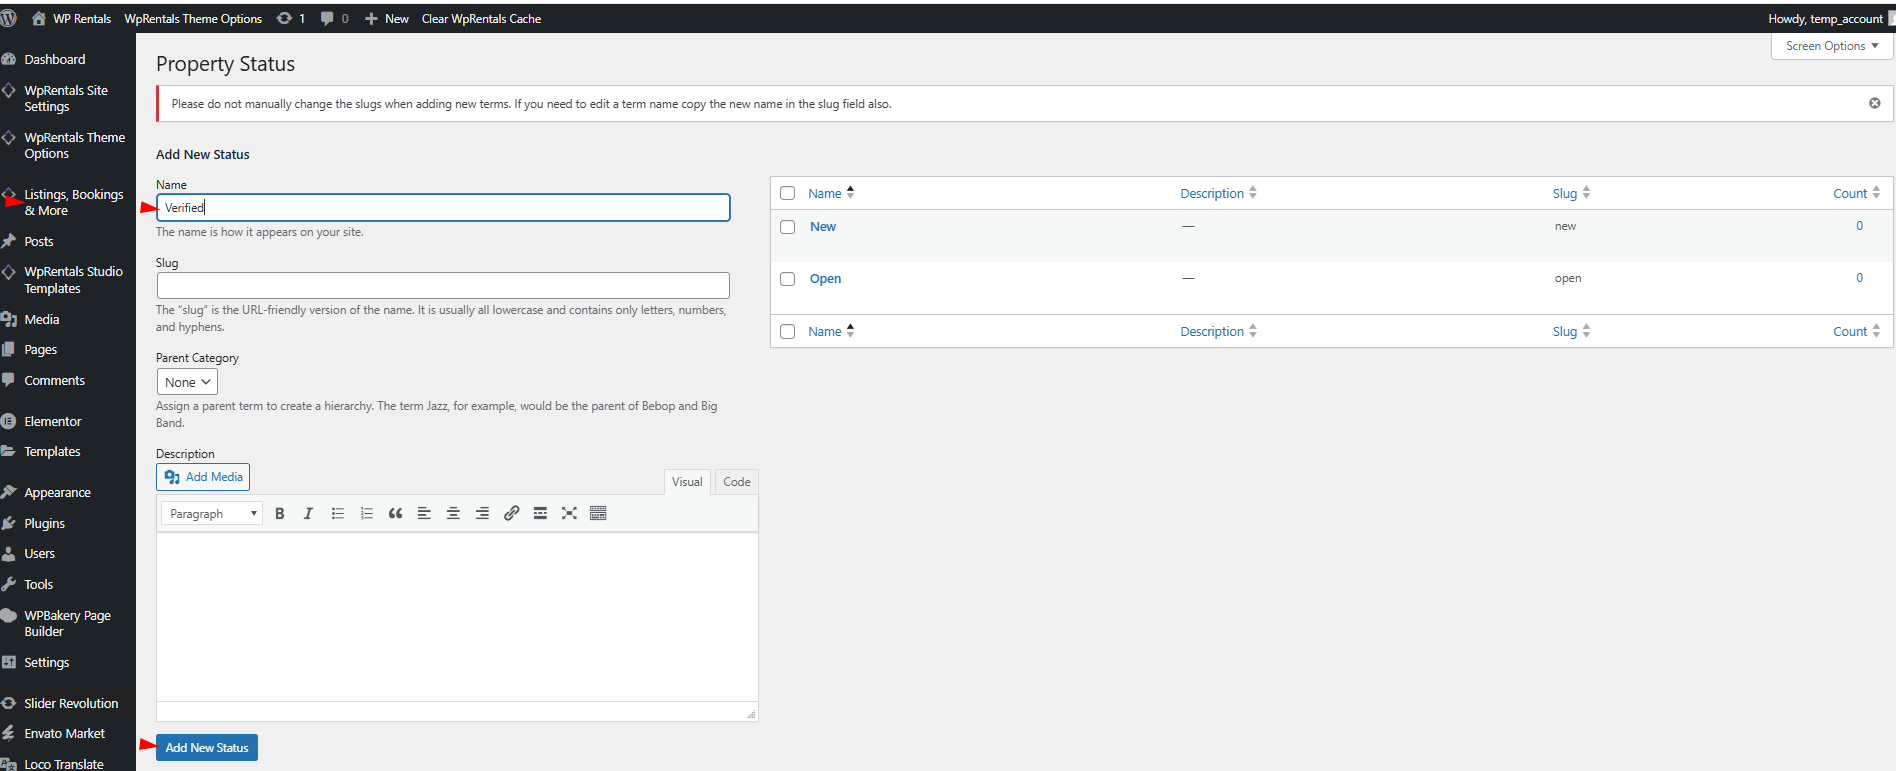Click into the Slug text field
Screen dimensions: 1896x771
coord(443,285)
